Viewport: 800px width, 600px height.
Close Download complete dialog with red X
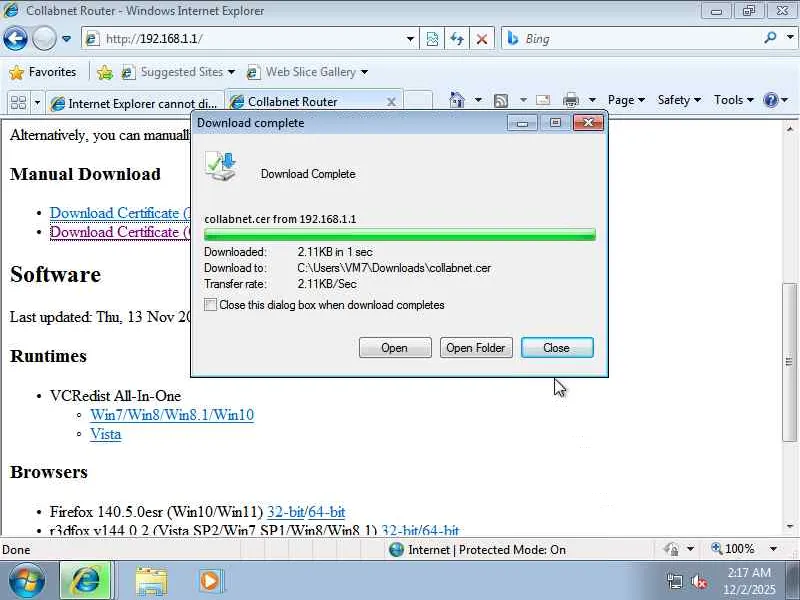coord(588,123)
